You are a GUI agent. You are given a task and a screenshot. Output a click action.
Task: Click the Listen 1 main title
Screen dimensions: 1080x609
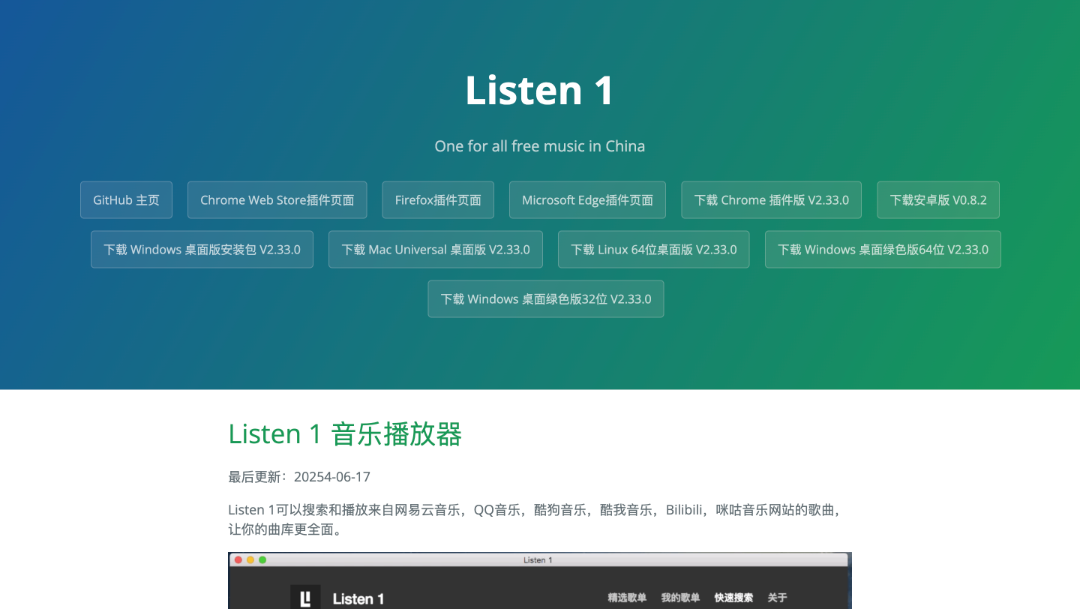coord(539,90)
